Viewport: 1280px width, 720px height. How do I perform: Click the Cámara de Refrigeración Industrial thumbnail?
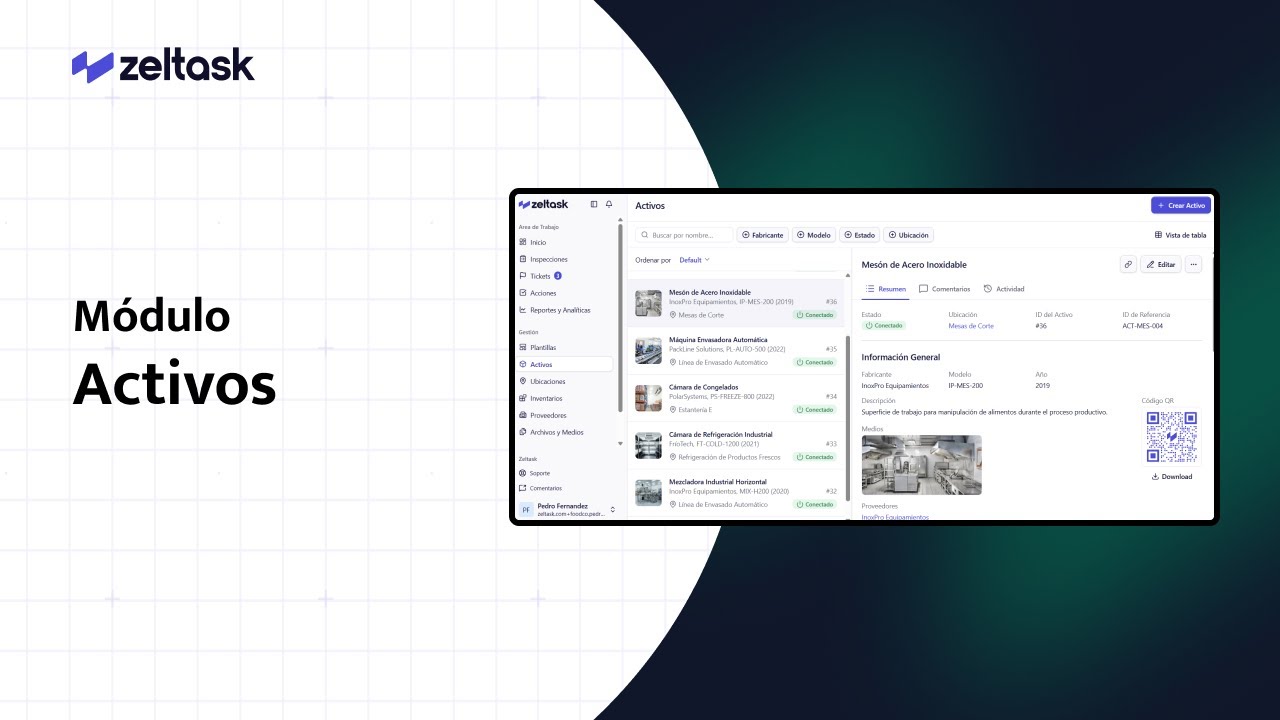coord(648,445)
